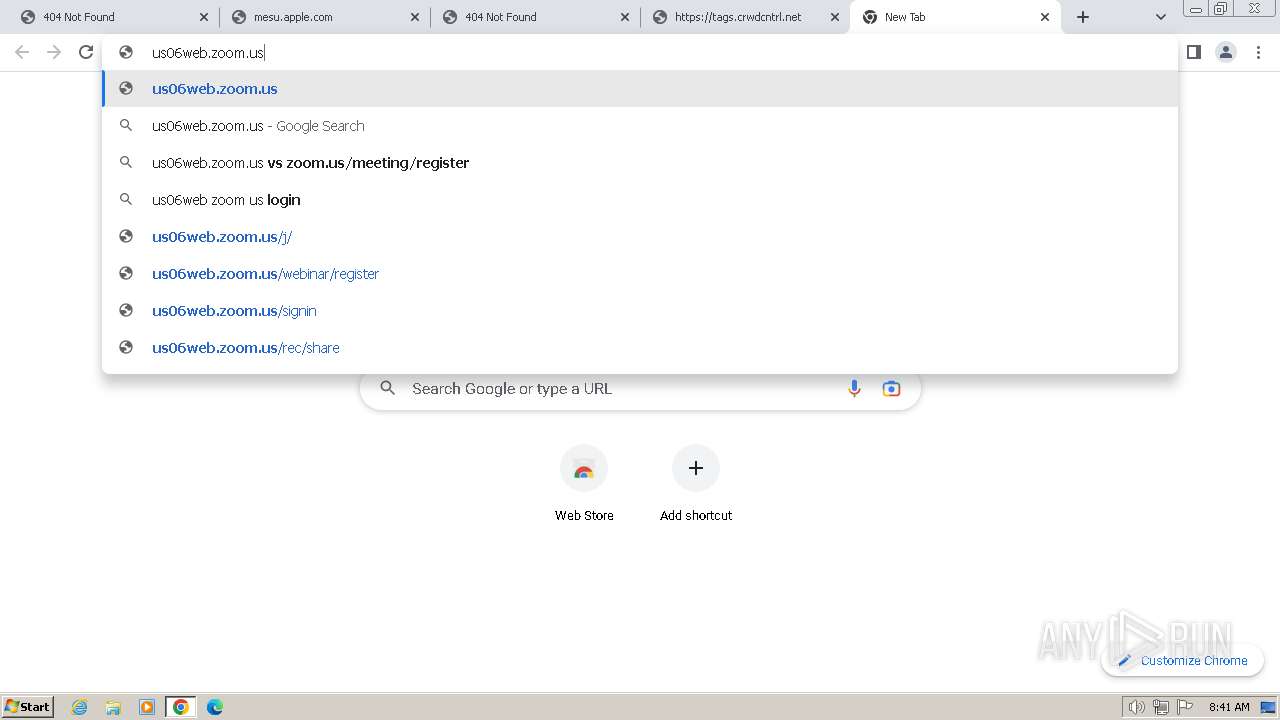The image size is (1280, 720).
Task: Open the us06web.zoom.us/signin suggestion
Action: click(x=640, y=311)
